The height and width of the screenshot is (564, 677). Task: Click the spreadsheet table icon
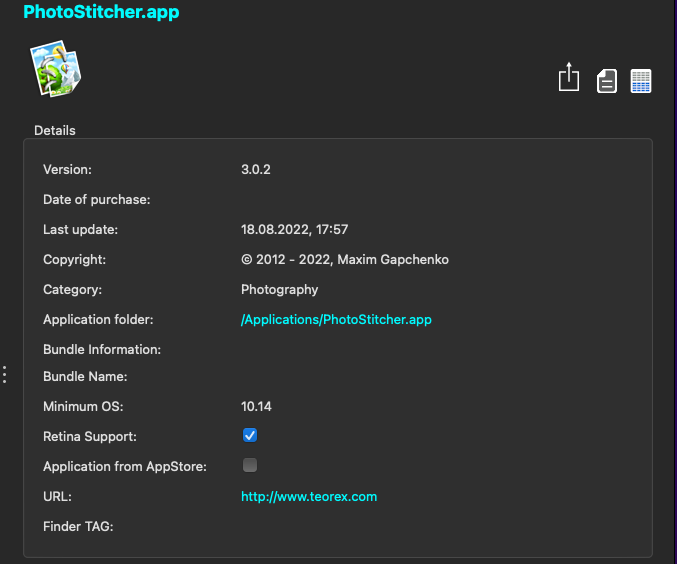[x=641, y=81]
